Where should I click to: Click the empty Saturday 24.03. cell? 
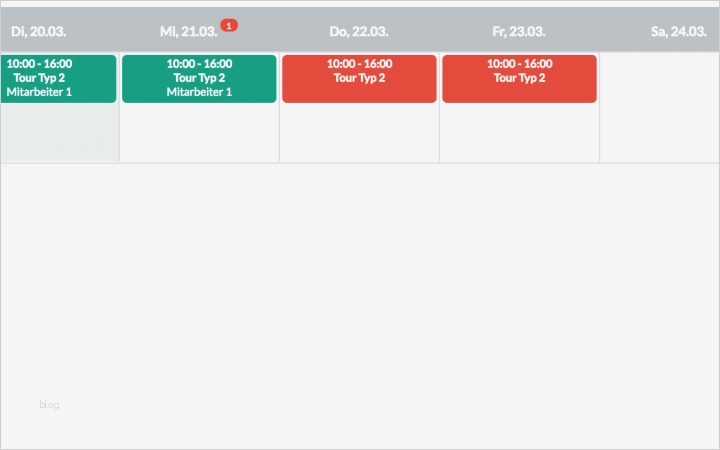[x=660, y=107]
